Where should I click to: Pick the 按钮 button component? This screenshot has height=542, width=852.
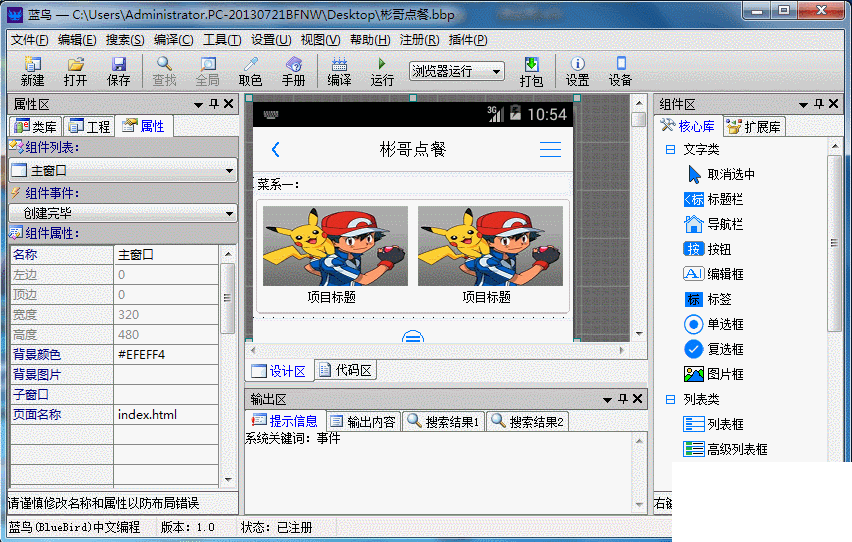(707, 250)
